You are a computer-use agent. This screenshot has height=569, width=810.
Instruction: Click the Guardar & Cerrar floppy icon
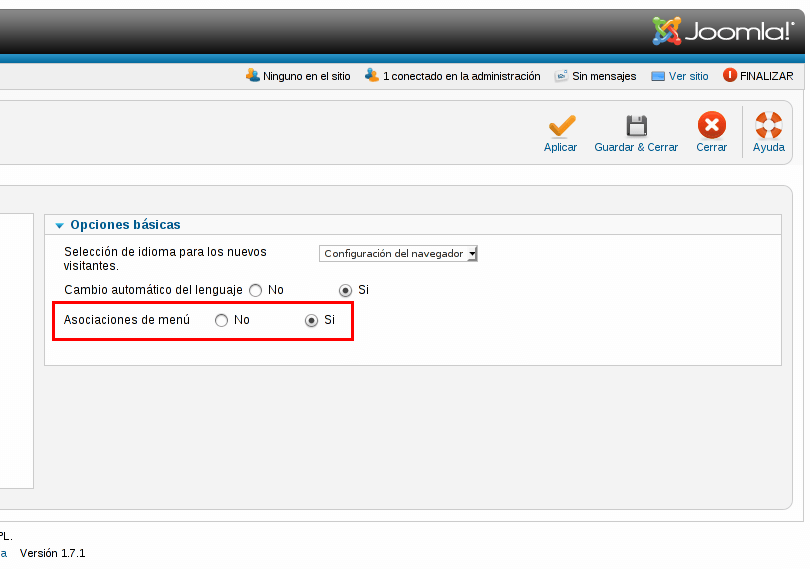point(636,126)
